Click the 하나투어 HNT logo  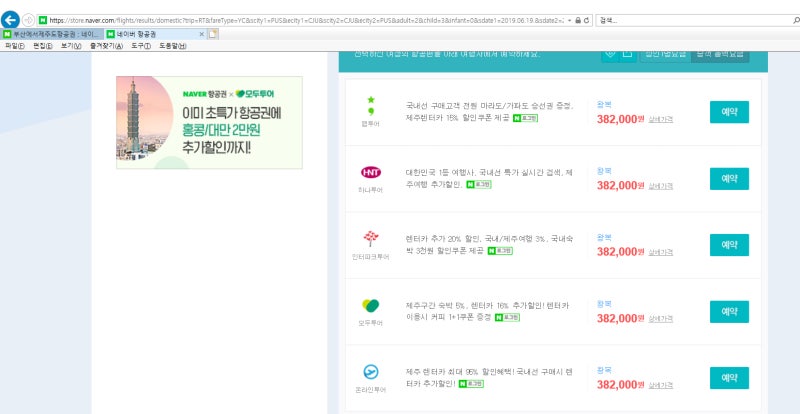tap(371, 173)
